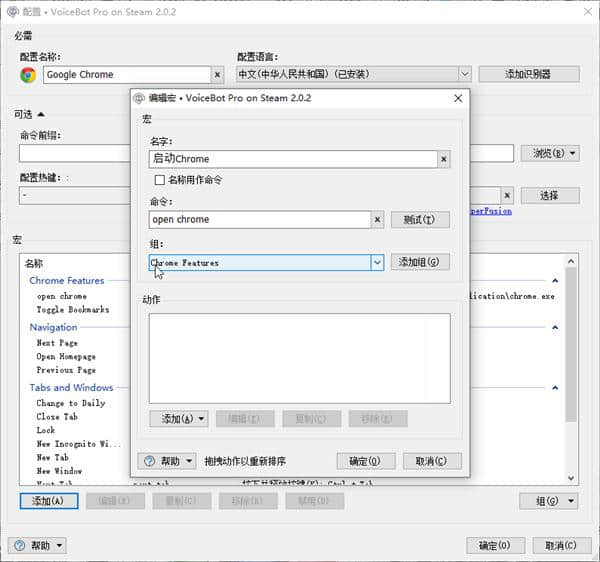Click the empty 动作 actions list box

299,357
